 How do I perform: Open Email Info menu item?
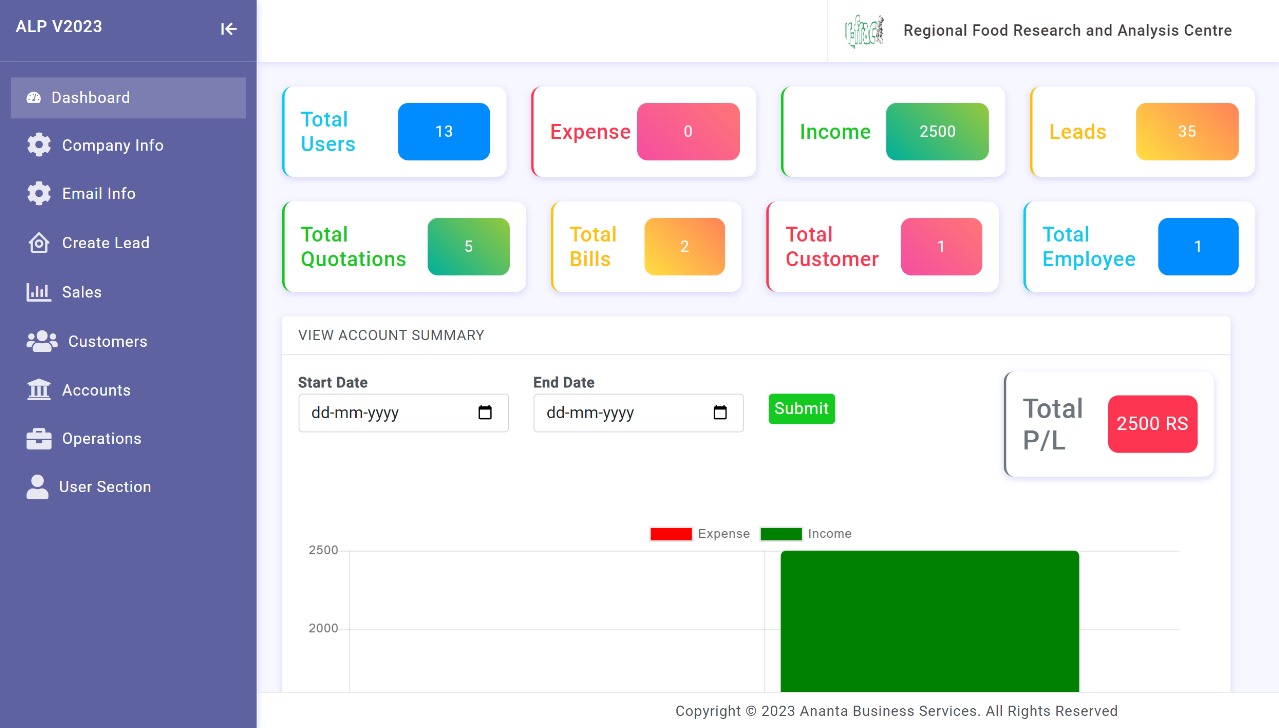[x=128, y=193]
